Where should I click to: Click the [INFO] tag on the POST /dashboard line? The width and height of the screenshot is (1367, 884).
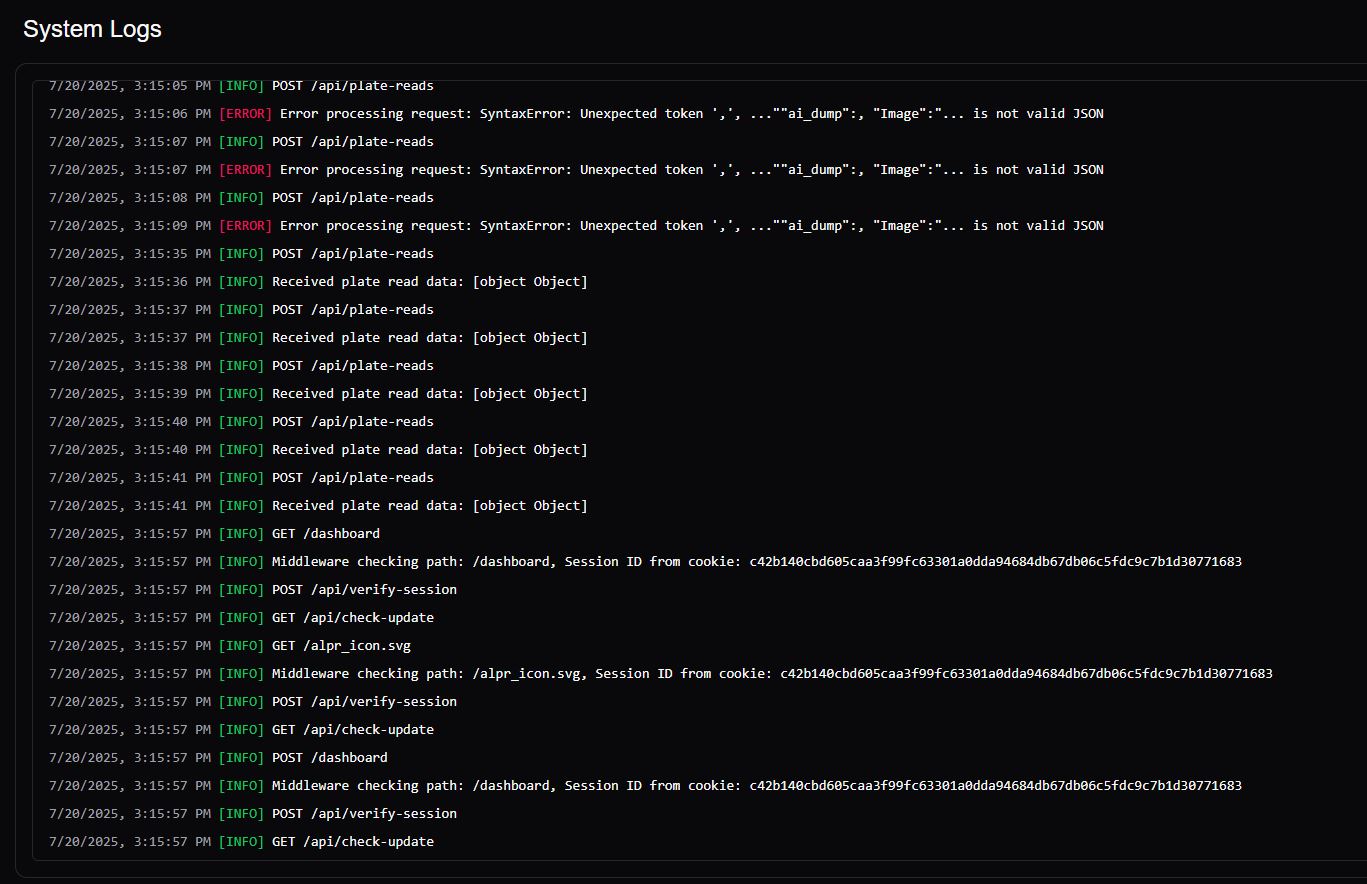point(241,758)
